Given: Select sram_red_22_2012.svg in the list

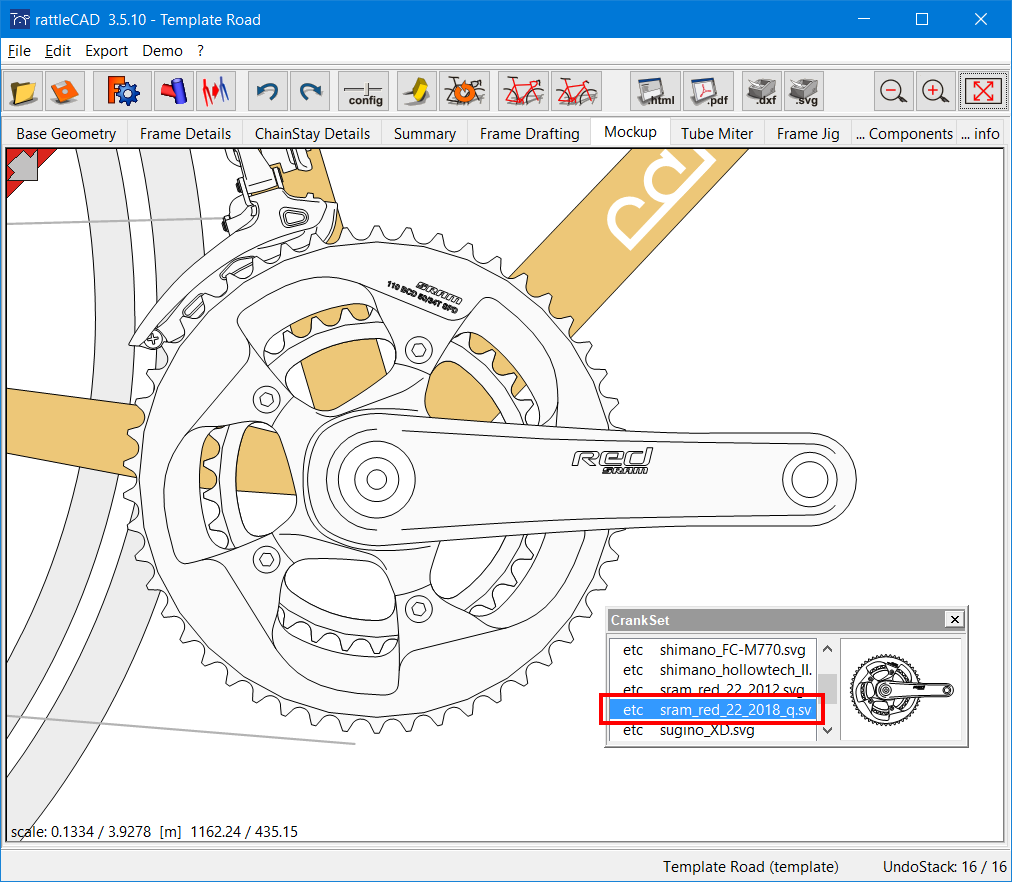Looking at the screenshot, I should (713, 690).
